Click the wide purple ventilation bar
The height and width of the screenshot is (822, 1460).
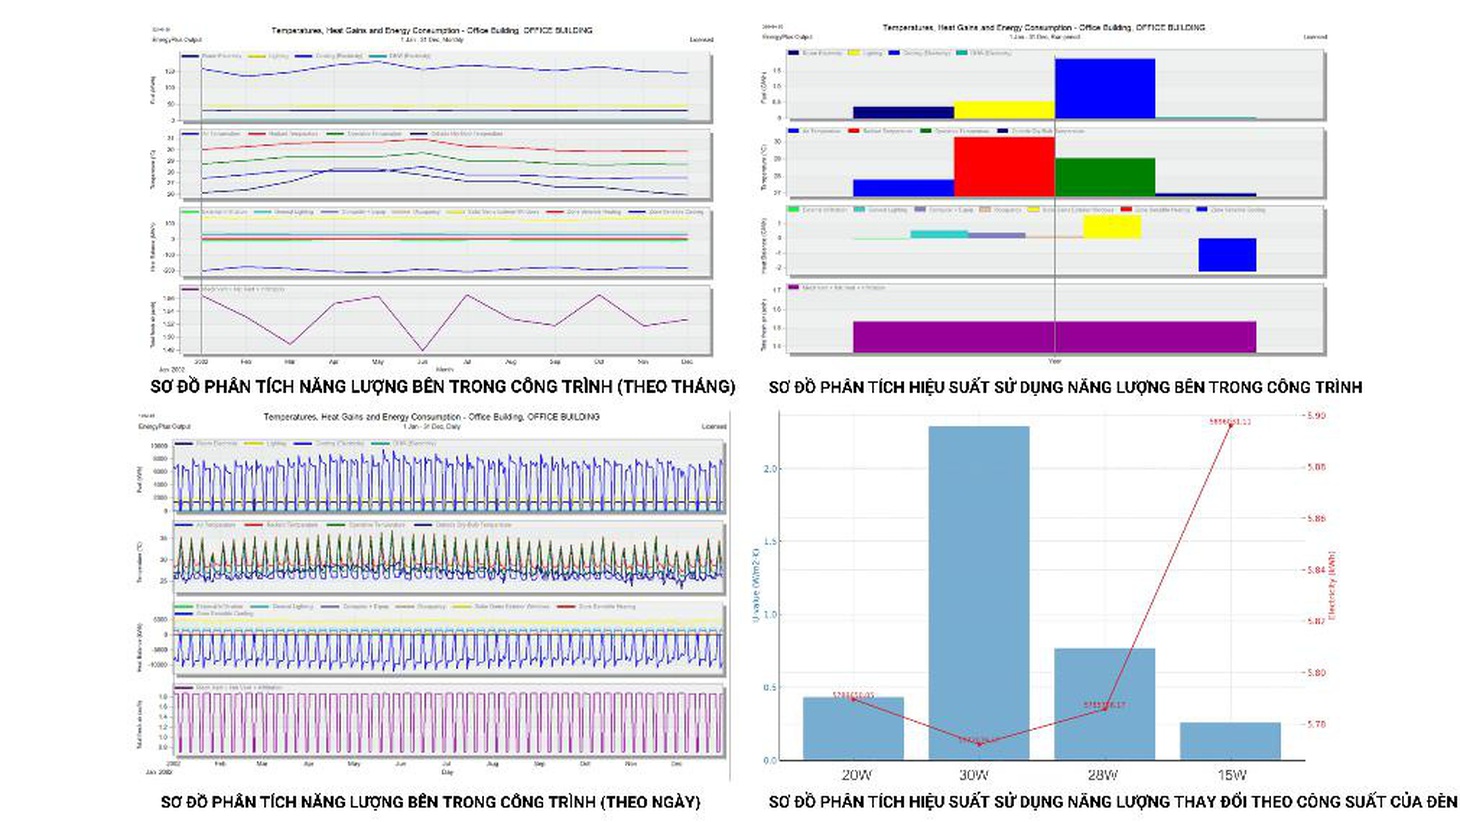click(1054, 336)
